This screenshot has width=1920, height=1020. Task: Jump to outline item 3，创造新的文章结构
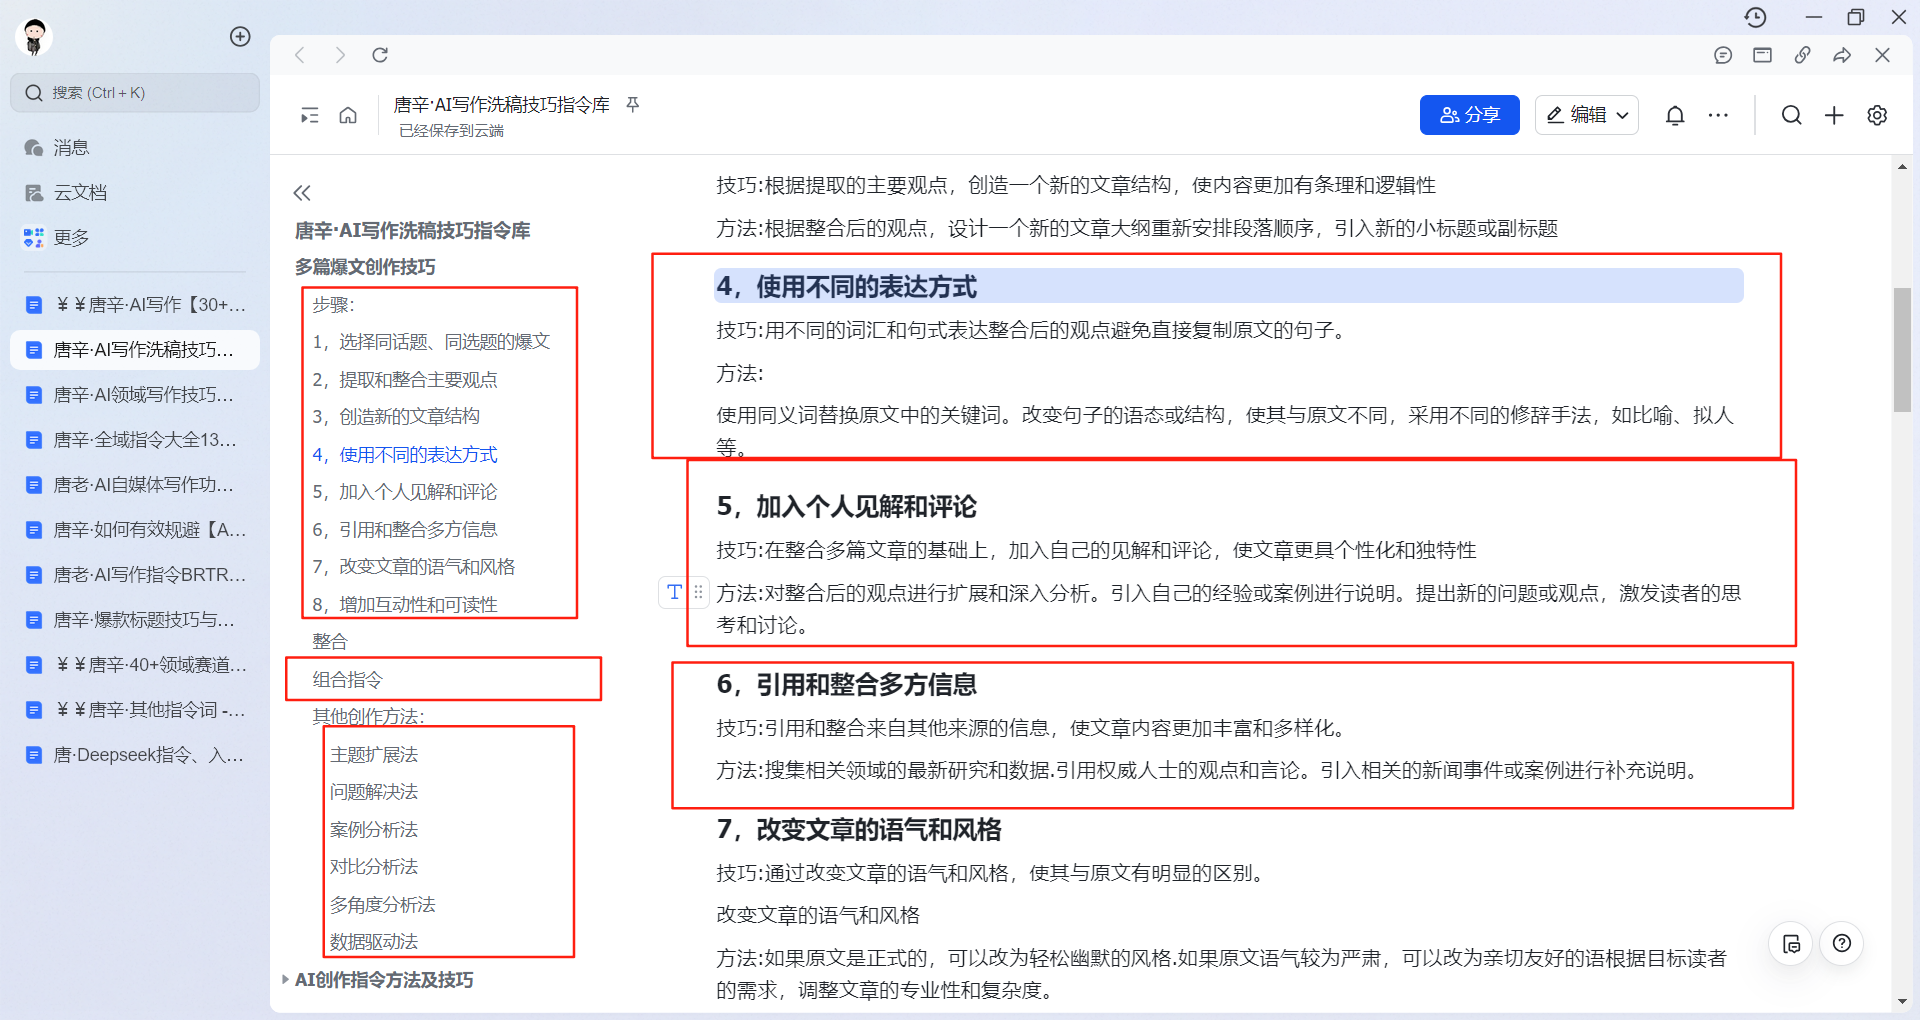396,417
